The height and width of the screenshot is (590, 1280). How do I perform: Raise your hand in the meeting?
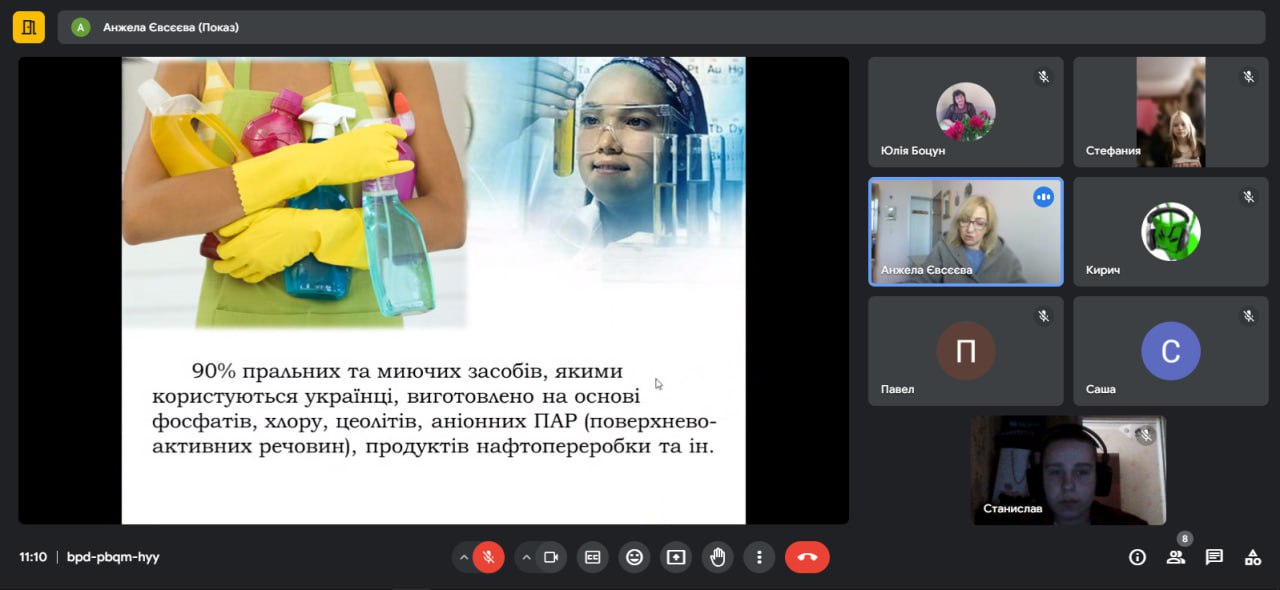717,557
